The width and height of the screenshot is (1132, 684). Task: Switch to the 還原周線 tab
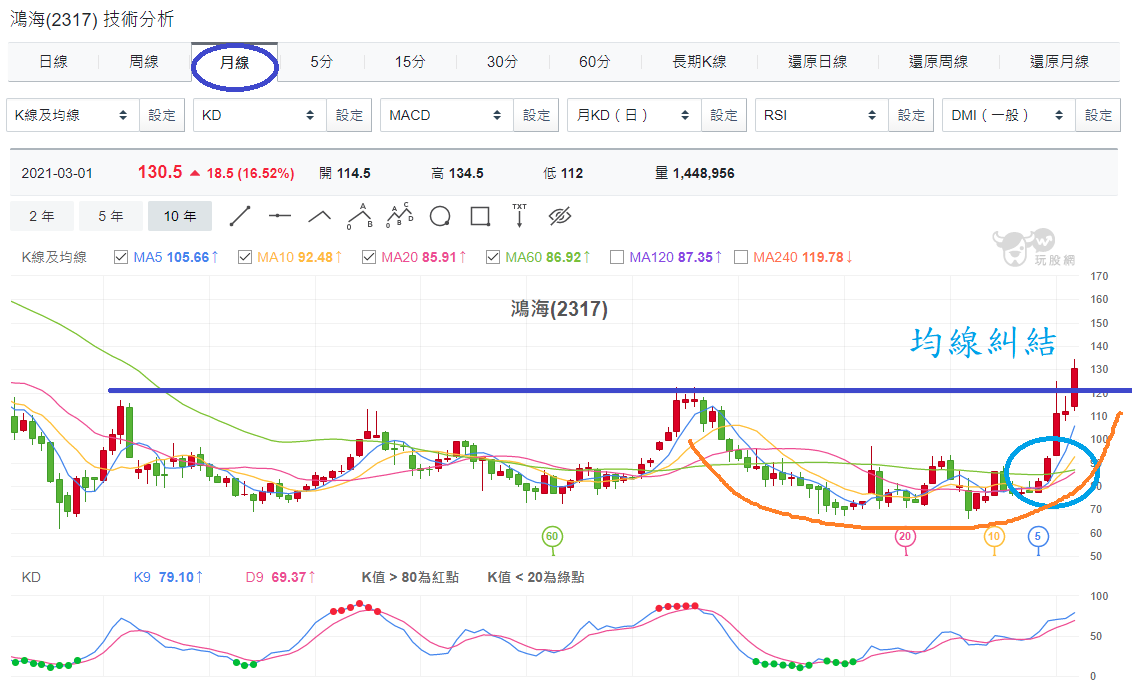tap(939, 62)
